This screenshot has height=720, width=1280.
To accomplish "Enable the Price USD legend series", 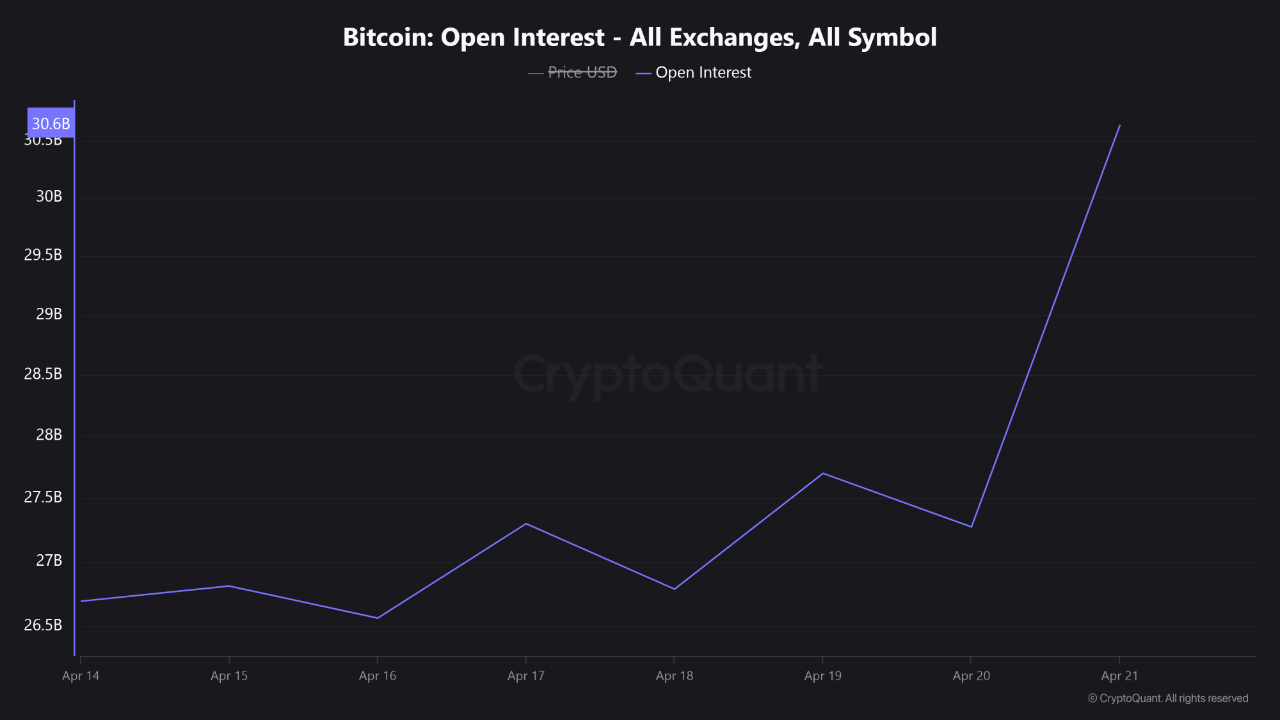I will pos(582,72).
